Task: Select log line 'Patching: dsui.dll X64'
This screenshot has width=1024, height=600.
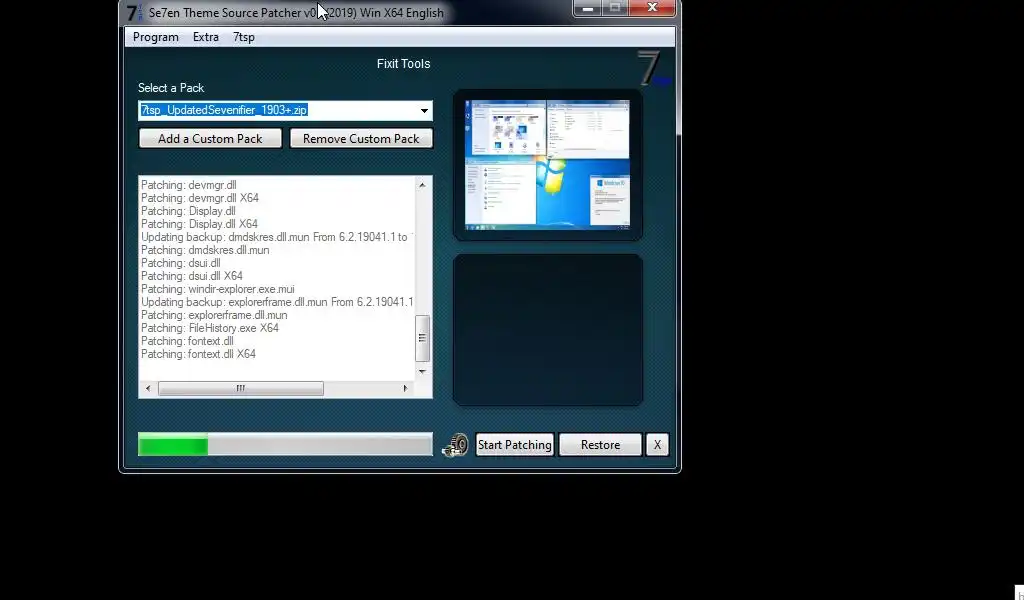Action: (192, 276)
